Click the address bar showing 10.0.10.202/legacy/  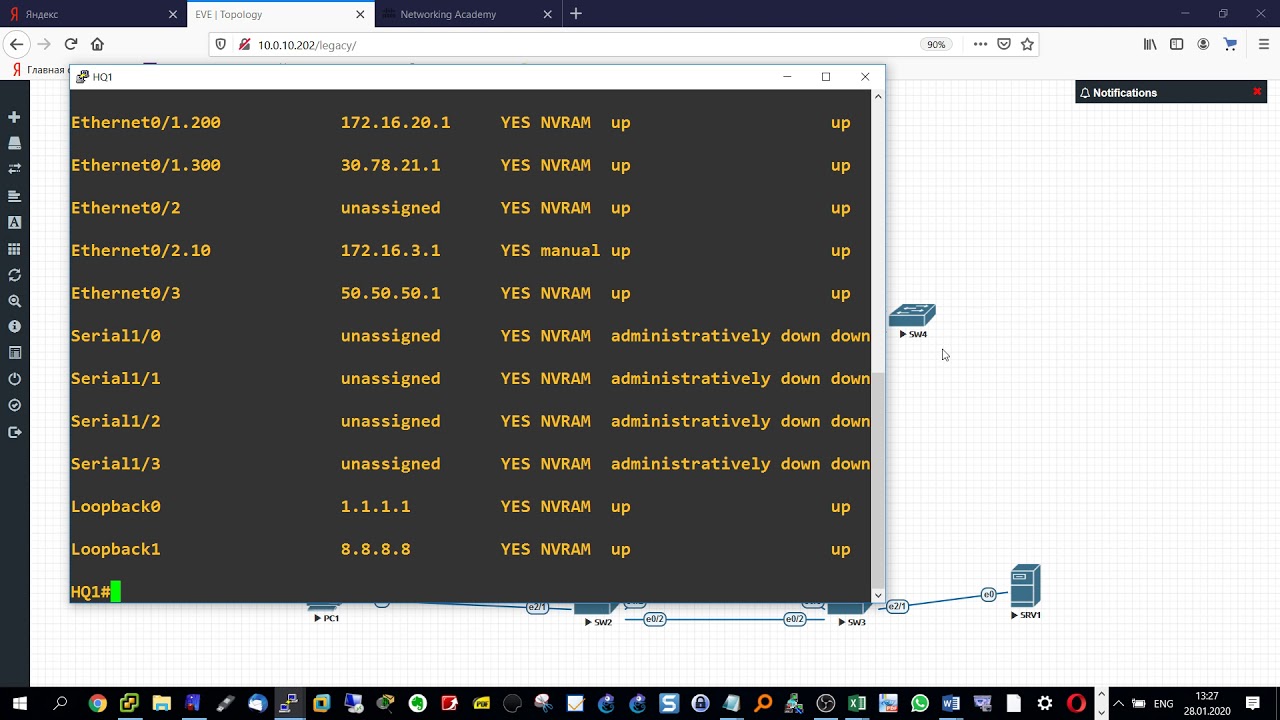click(580, 45)
